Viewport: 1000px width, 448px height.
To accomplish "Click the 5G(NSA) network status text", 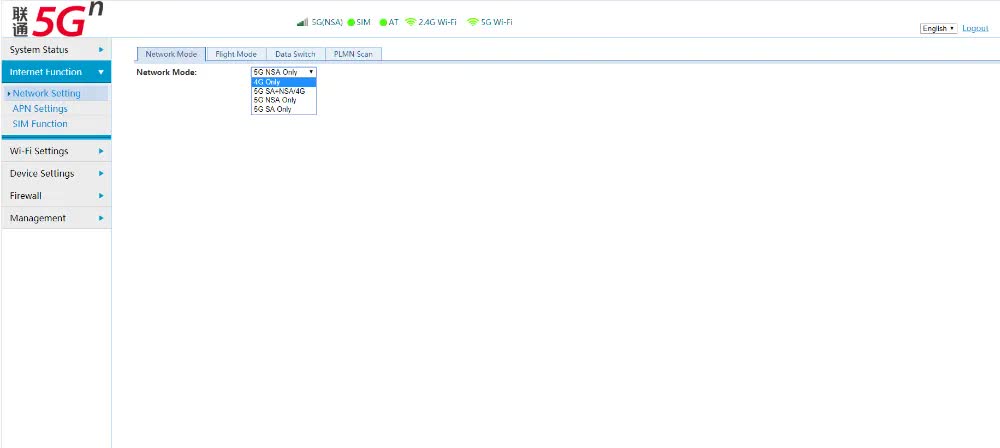I will [x=327, y=22].
